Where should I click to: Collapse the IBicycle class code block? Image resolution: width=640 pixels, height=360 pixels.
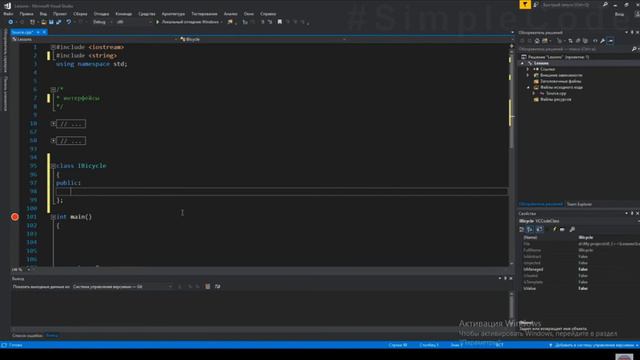click(53, 166)
